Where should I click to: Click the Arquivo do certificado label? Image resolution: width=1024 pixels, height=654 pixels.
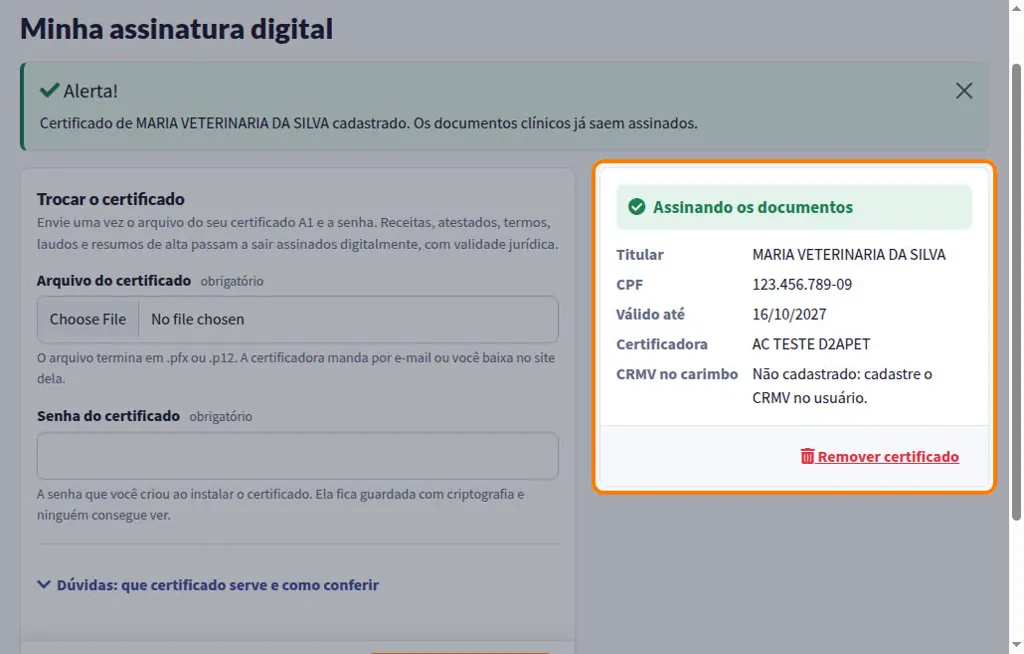pos(114,280)
